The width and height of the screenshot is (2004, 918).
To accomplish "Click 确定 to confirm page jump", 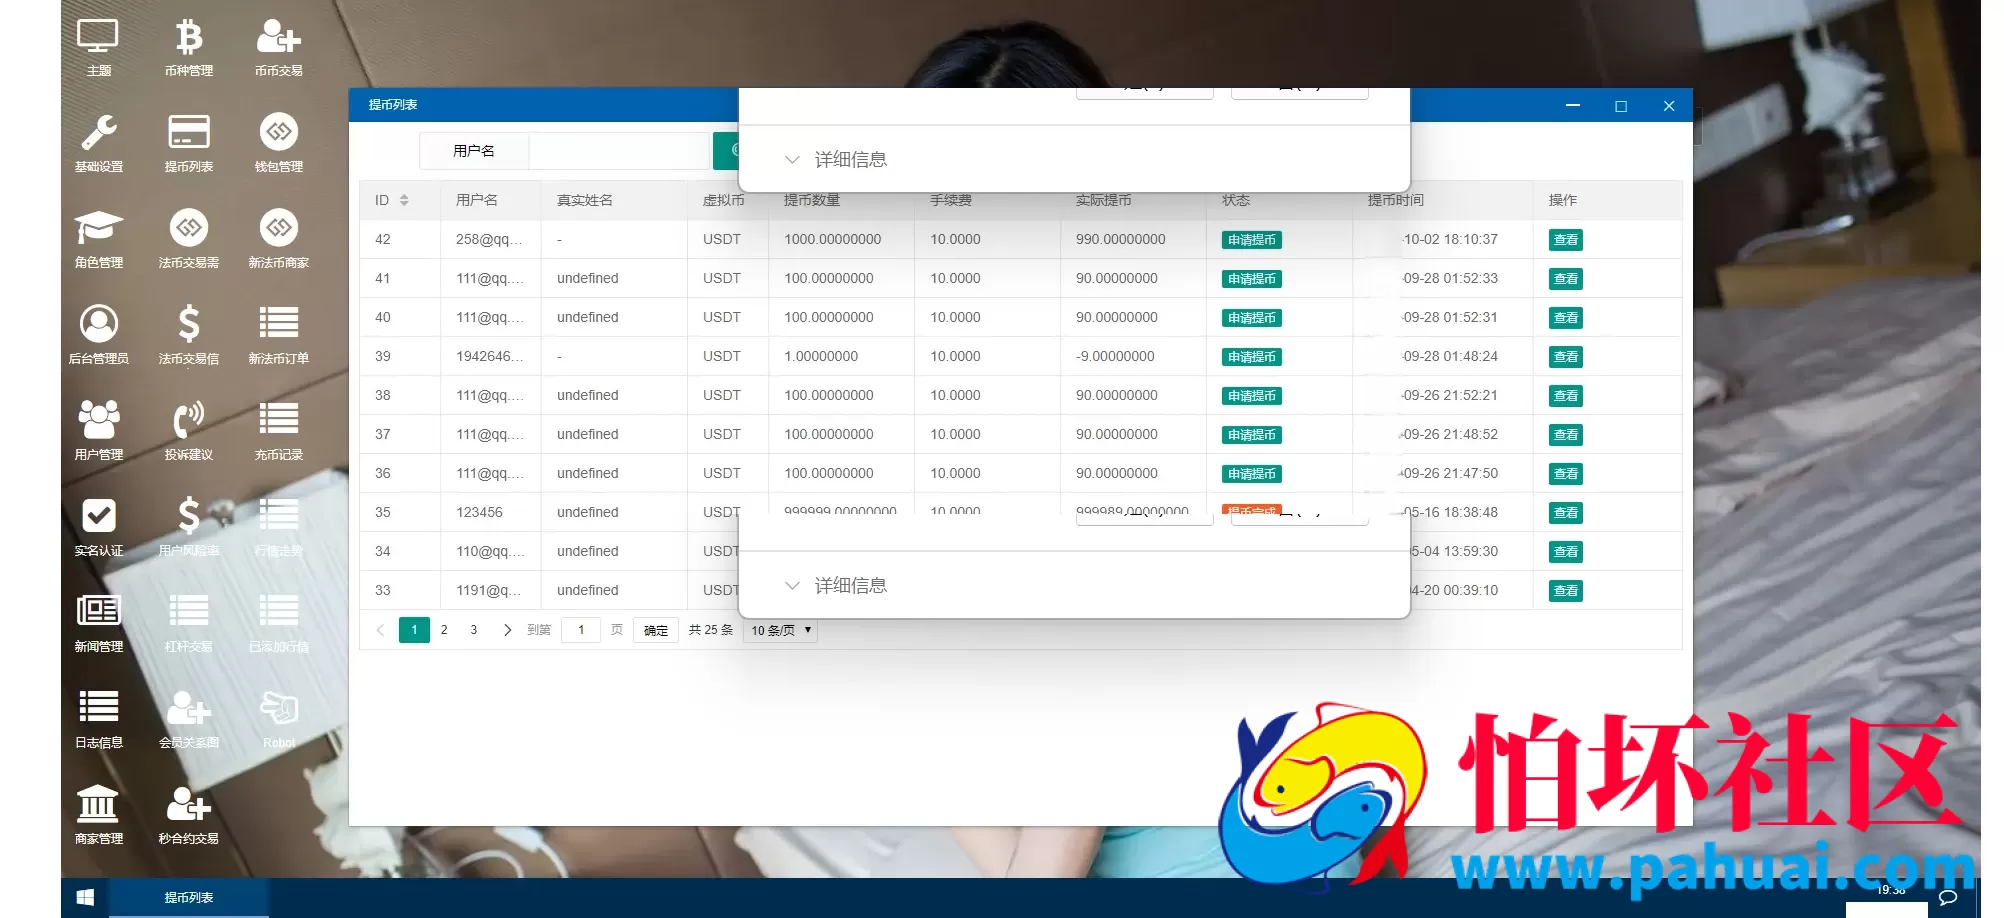I will 656,630.
